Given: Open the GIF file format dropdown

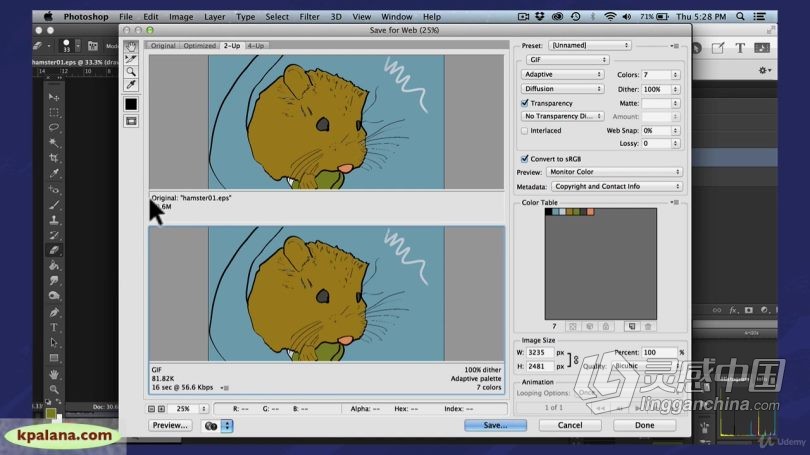Looking at the screenshot, I should (x=567, y=60).
